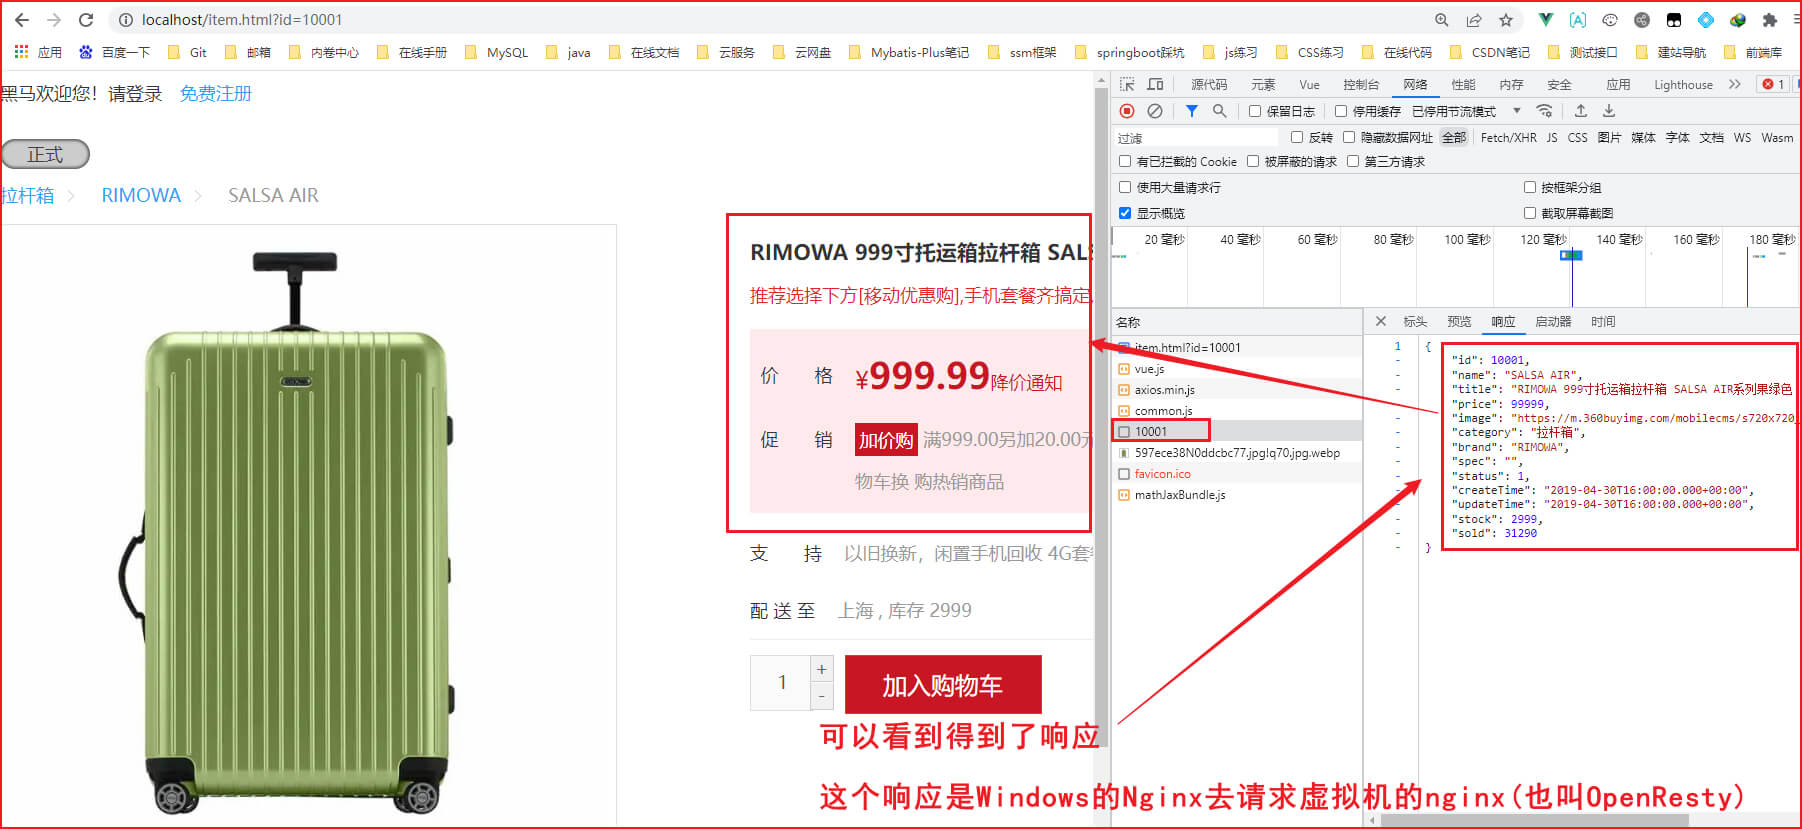Tick the 第三方请求 checkbox
Screen dimensions: 1802x829
[1353, 161]
